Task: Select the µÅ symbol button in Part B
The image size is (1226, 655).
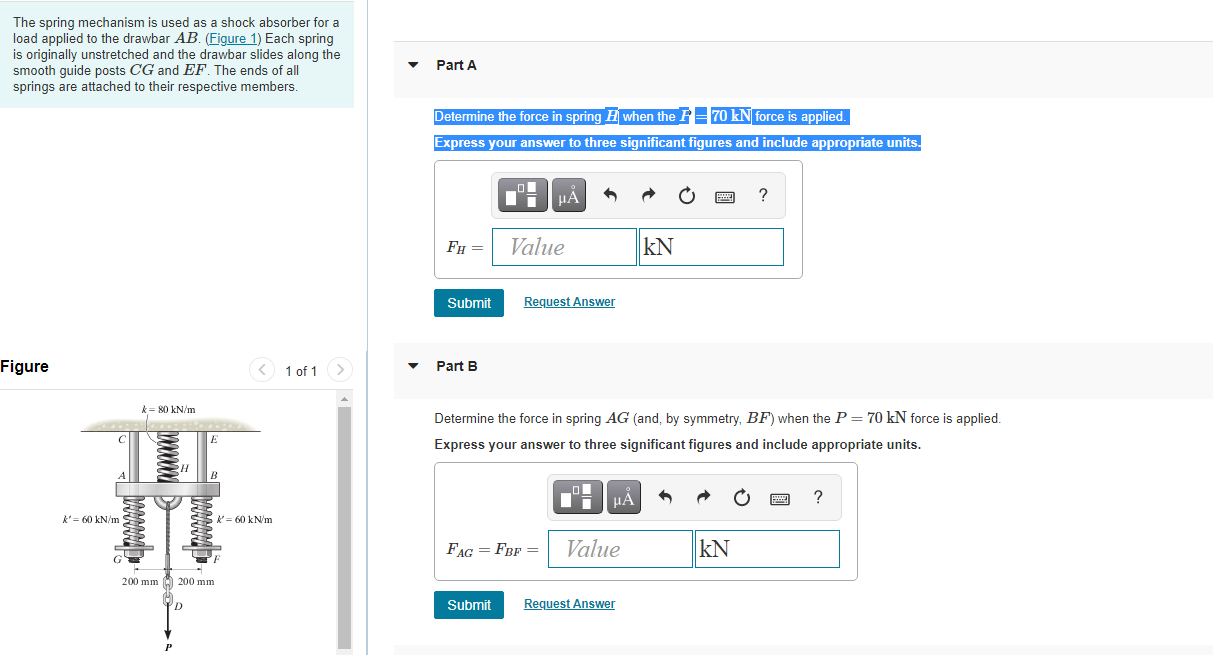Action: [x=625, y=497]
